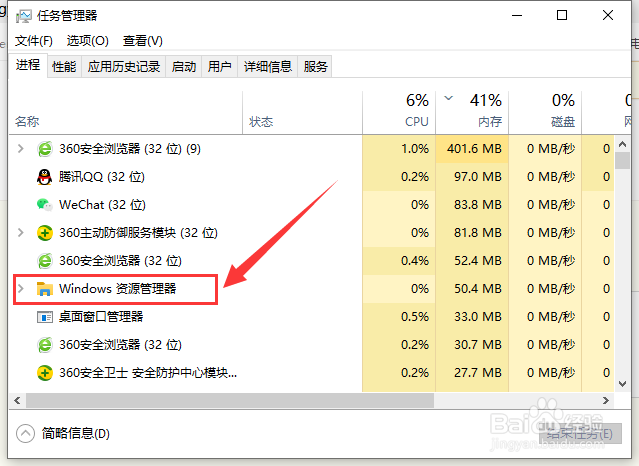The width and height of the screenshot is (639, 466).
Task: Click the 360主动防御服务模块 shield icon
Action: 44,233
